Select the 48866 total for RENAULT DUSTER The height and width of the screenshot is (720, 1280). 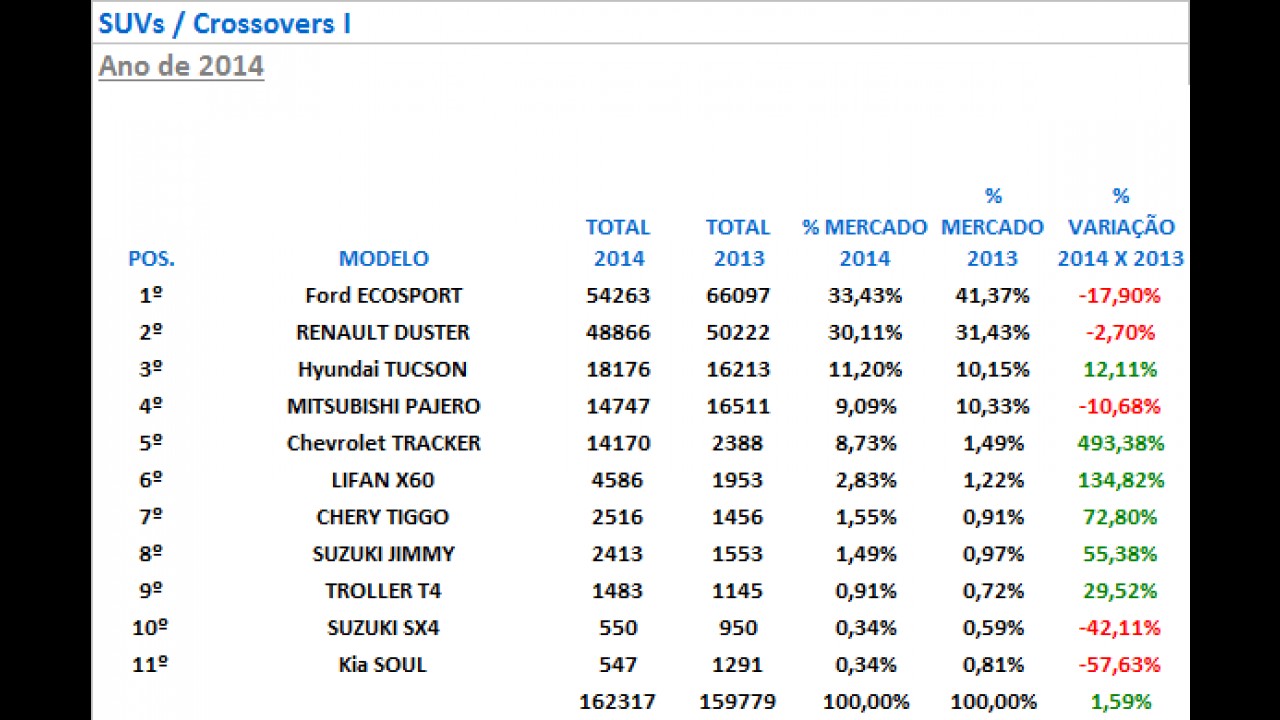coord(618,333)
